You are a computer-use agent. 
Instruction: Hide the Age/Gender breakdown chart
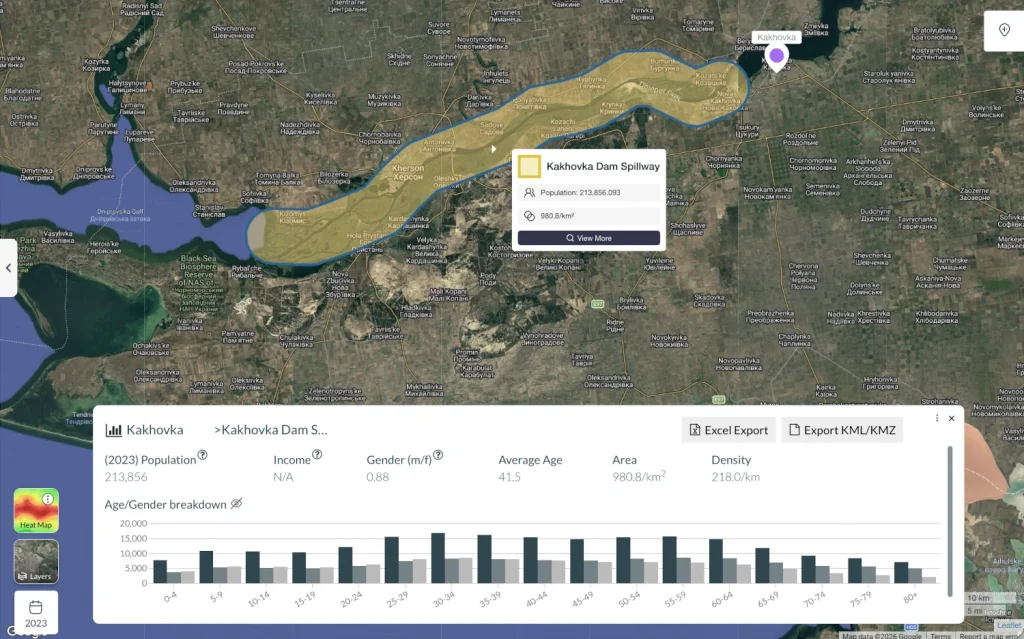tap(236, 503)
